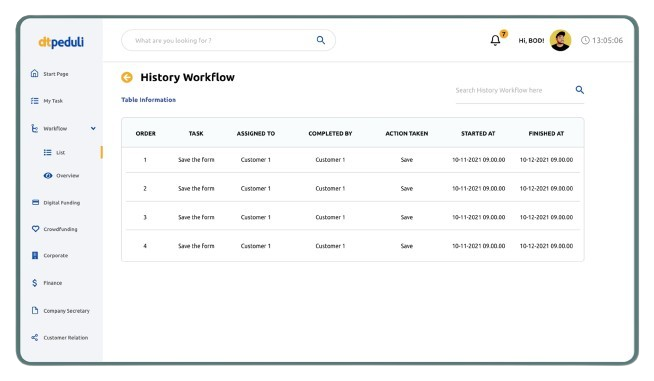This screenshot has width=654, height=381.
Task: Click Assigned To 'Customer 1' in row 2
Action: (x=256, y=189)
